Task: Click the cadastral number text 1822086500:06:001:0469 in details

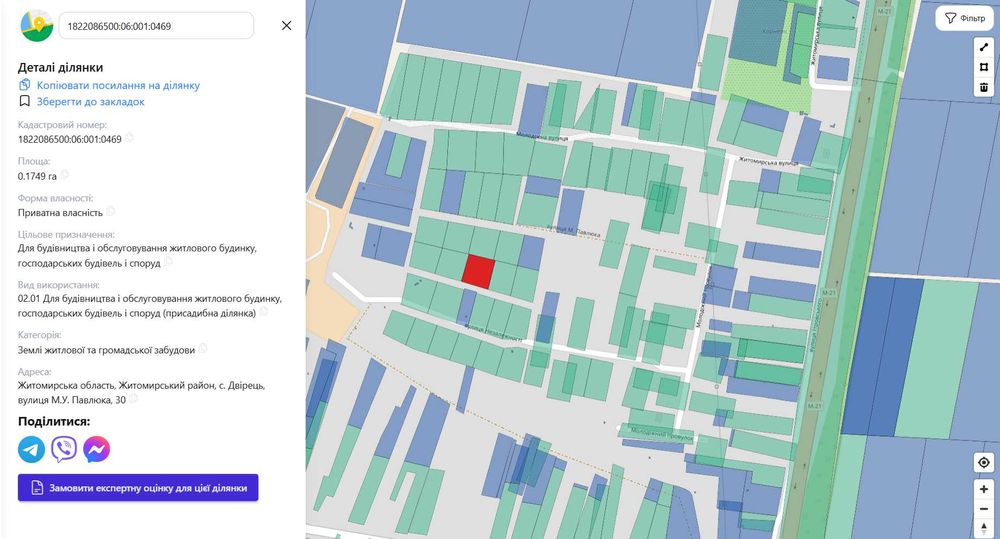Action: 70,139
